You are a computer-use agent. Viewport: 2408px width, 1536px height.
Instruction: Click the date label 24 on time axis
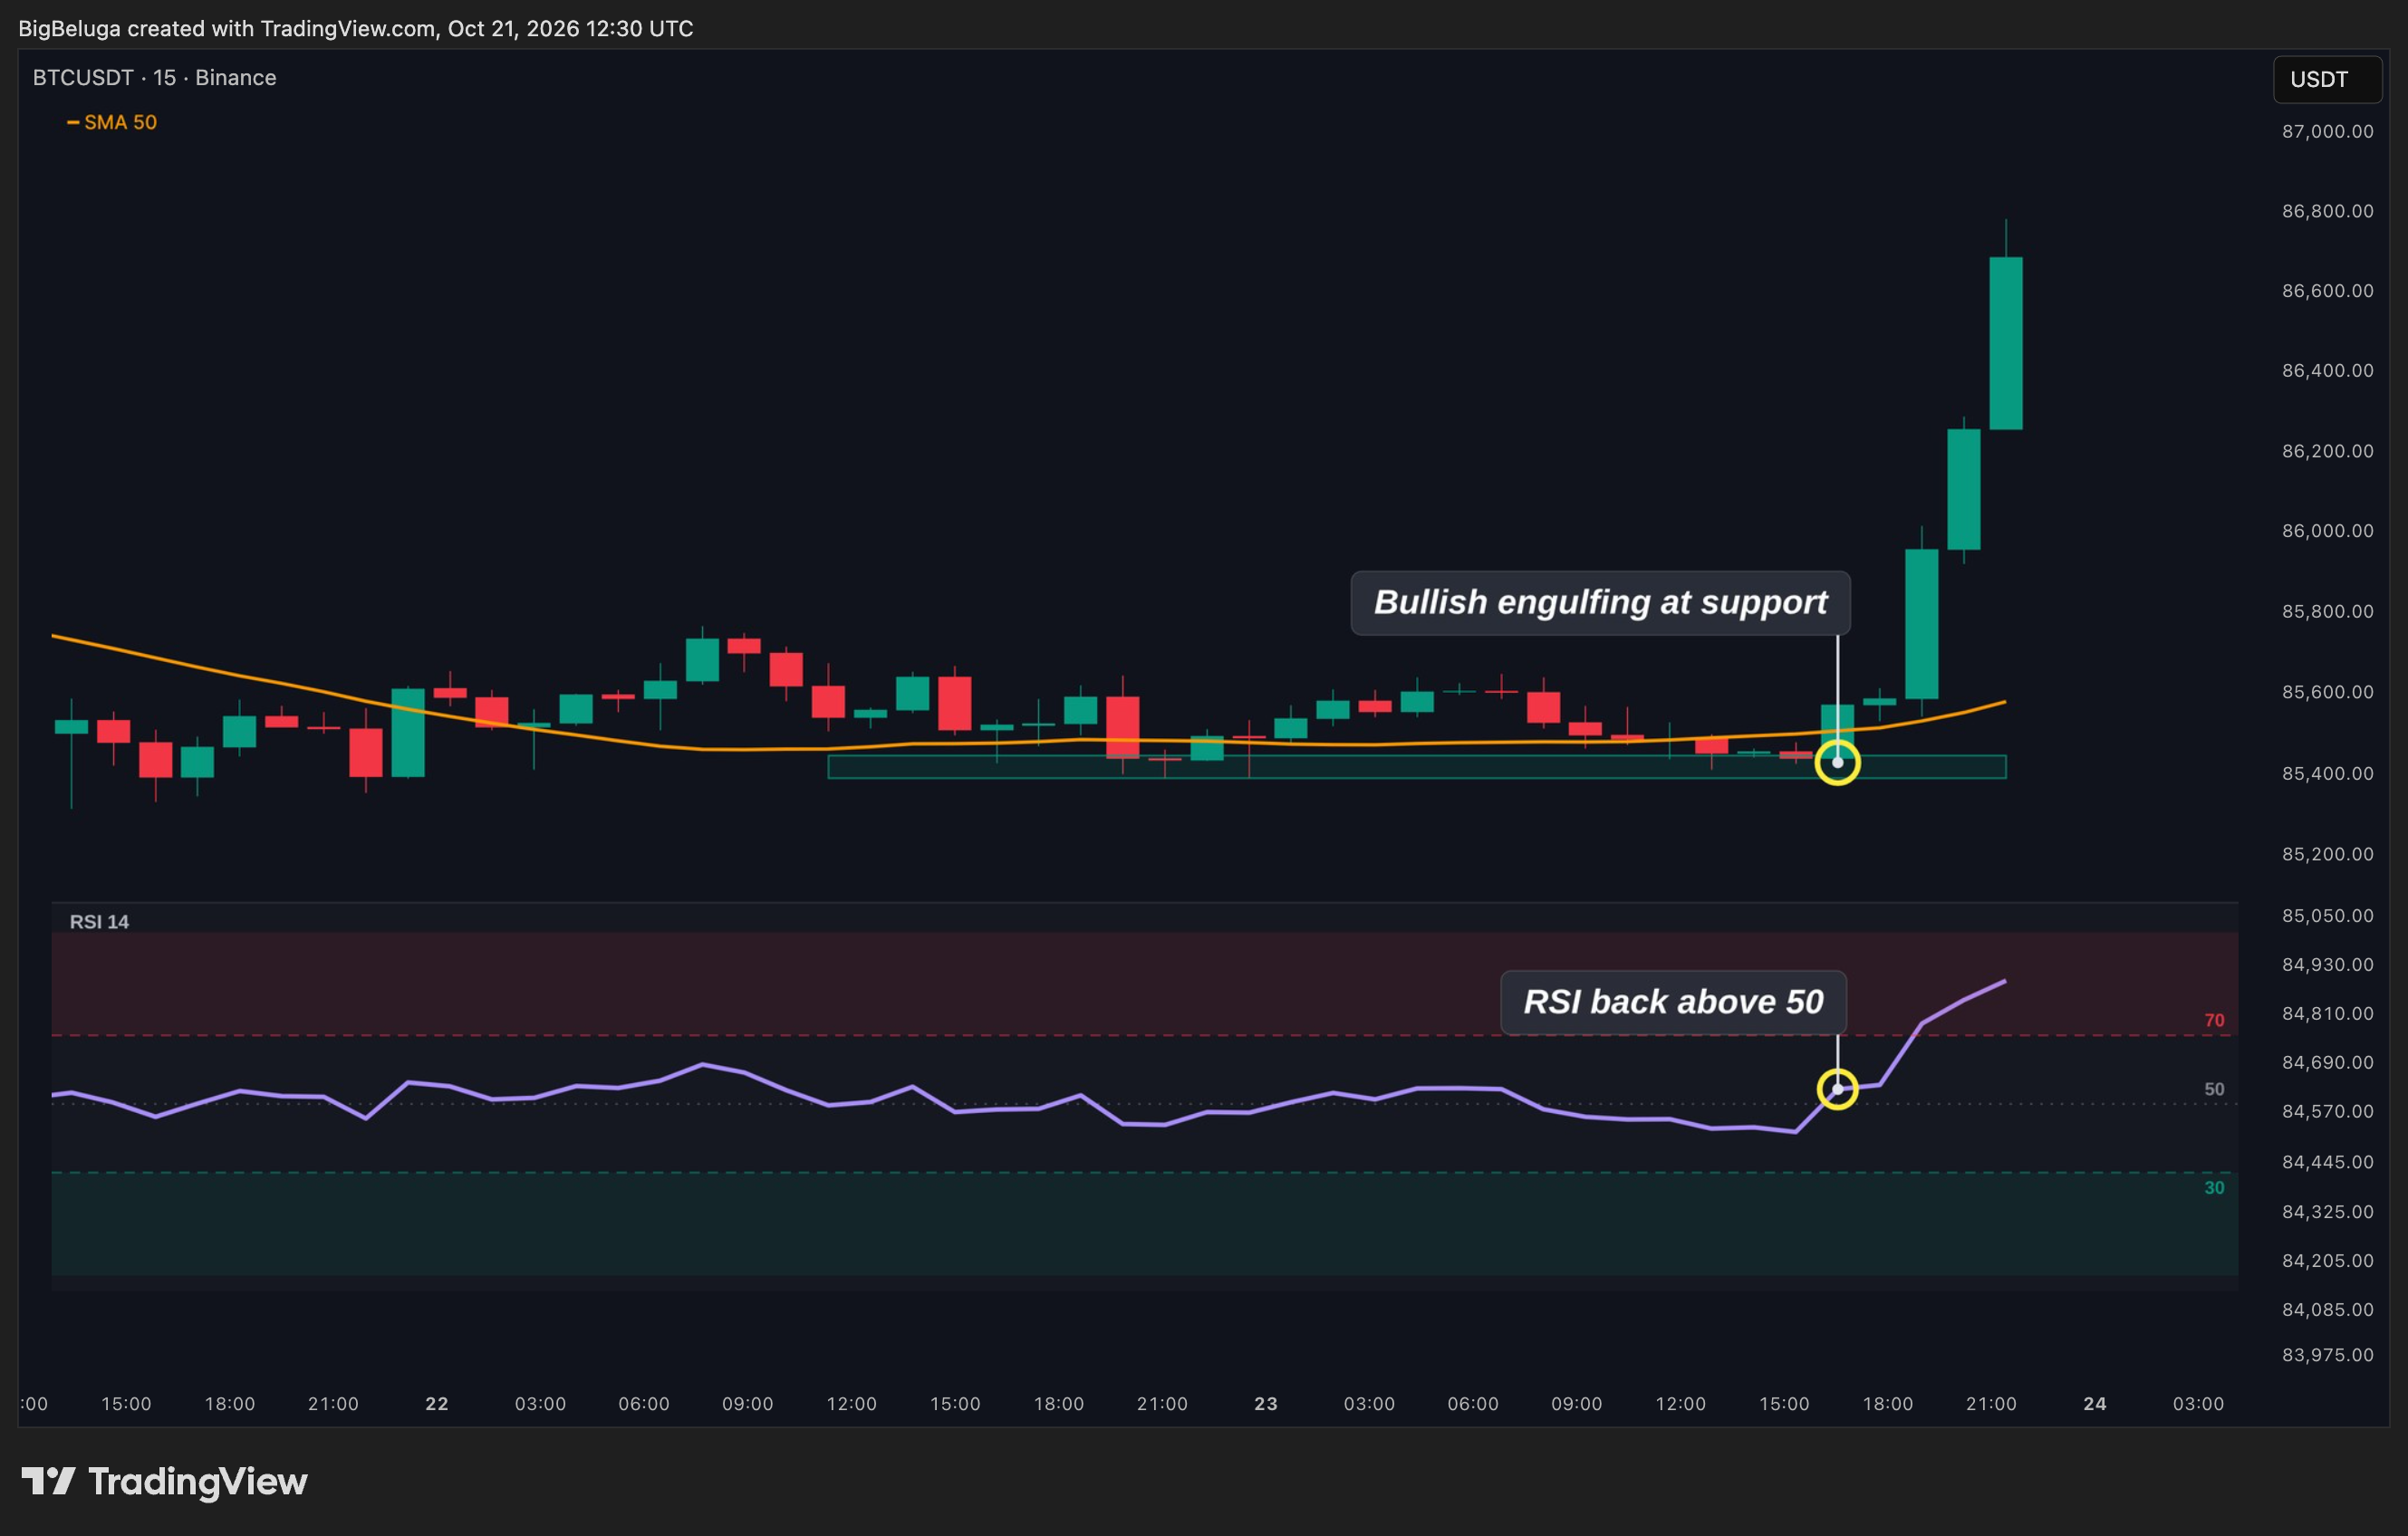point(2095,1403)
